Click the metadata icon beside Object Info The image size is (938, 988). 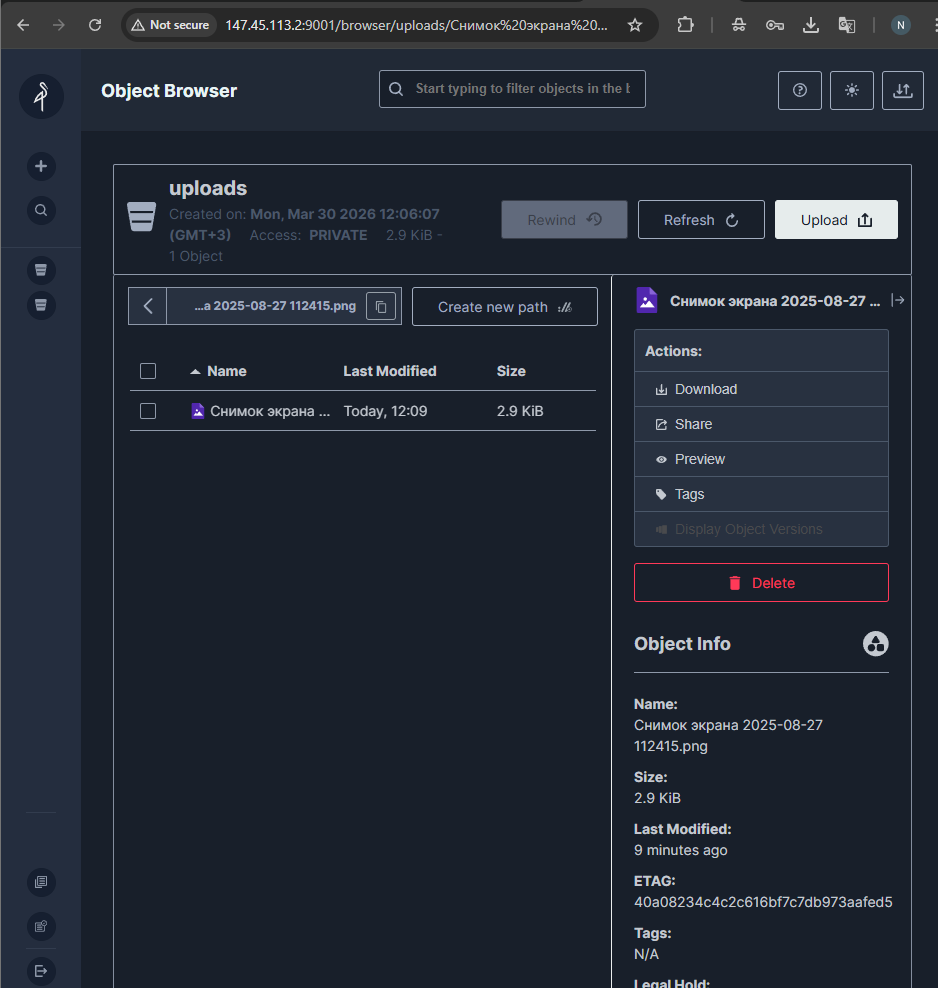(x=876, y=644)
